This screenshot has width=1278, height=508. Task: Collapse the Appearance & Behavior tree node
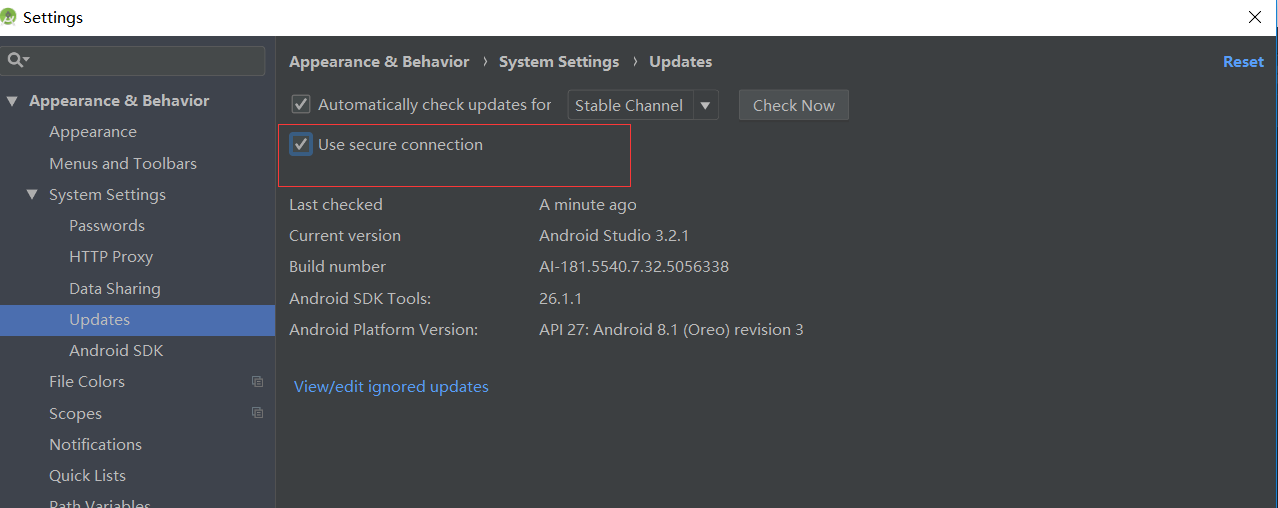(x=12, y=101)
